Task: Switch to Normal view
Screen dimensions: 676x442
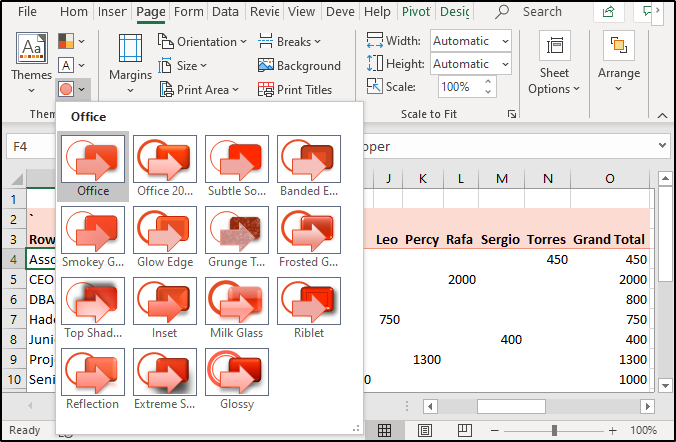Action: (384, 430)
